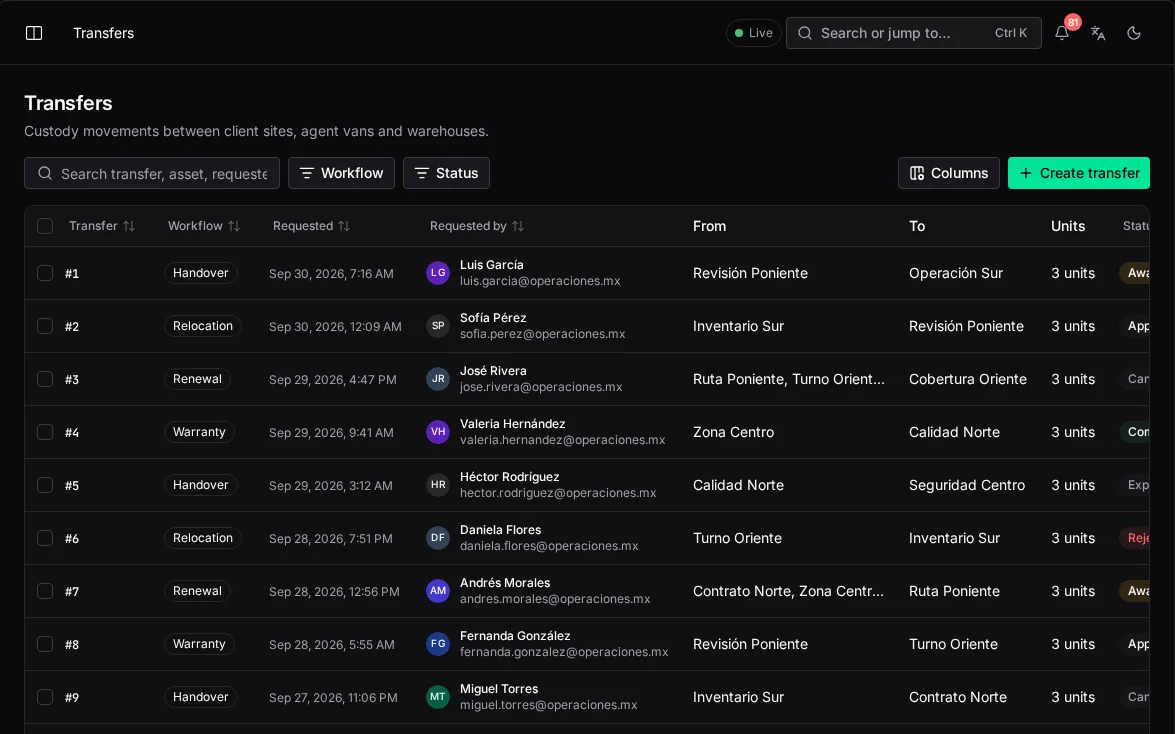Viewport: 1175px width, 734px height.
Task: Click 'Sep 28, 2026, 7:51 PM' date
Action: click(330, 538)
